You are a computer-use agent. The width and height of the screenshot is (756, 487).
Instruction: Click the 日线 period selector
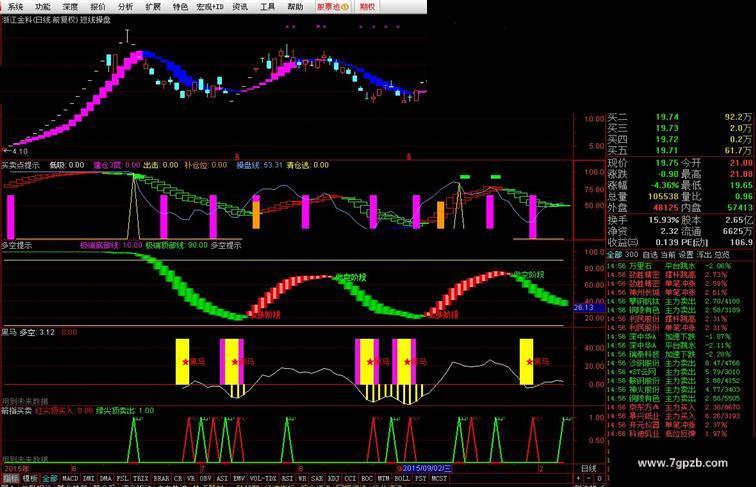pyautogui.click(x=589, y=468)
